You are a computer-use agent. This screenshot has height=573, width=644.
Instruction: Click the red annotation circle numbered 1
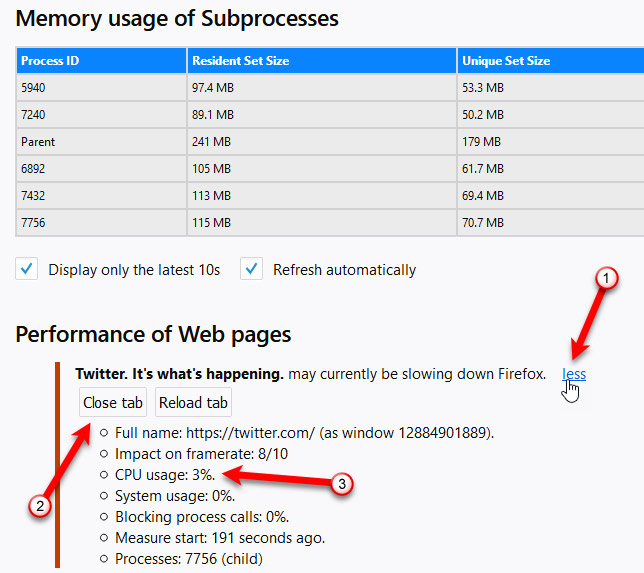(x=603, y=280)
